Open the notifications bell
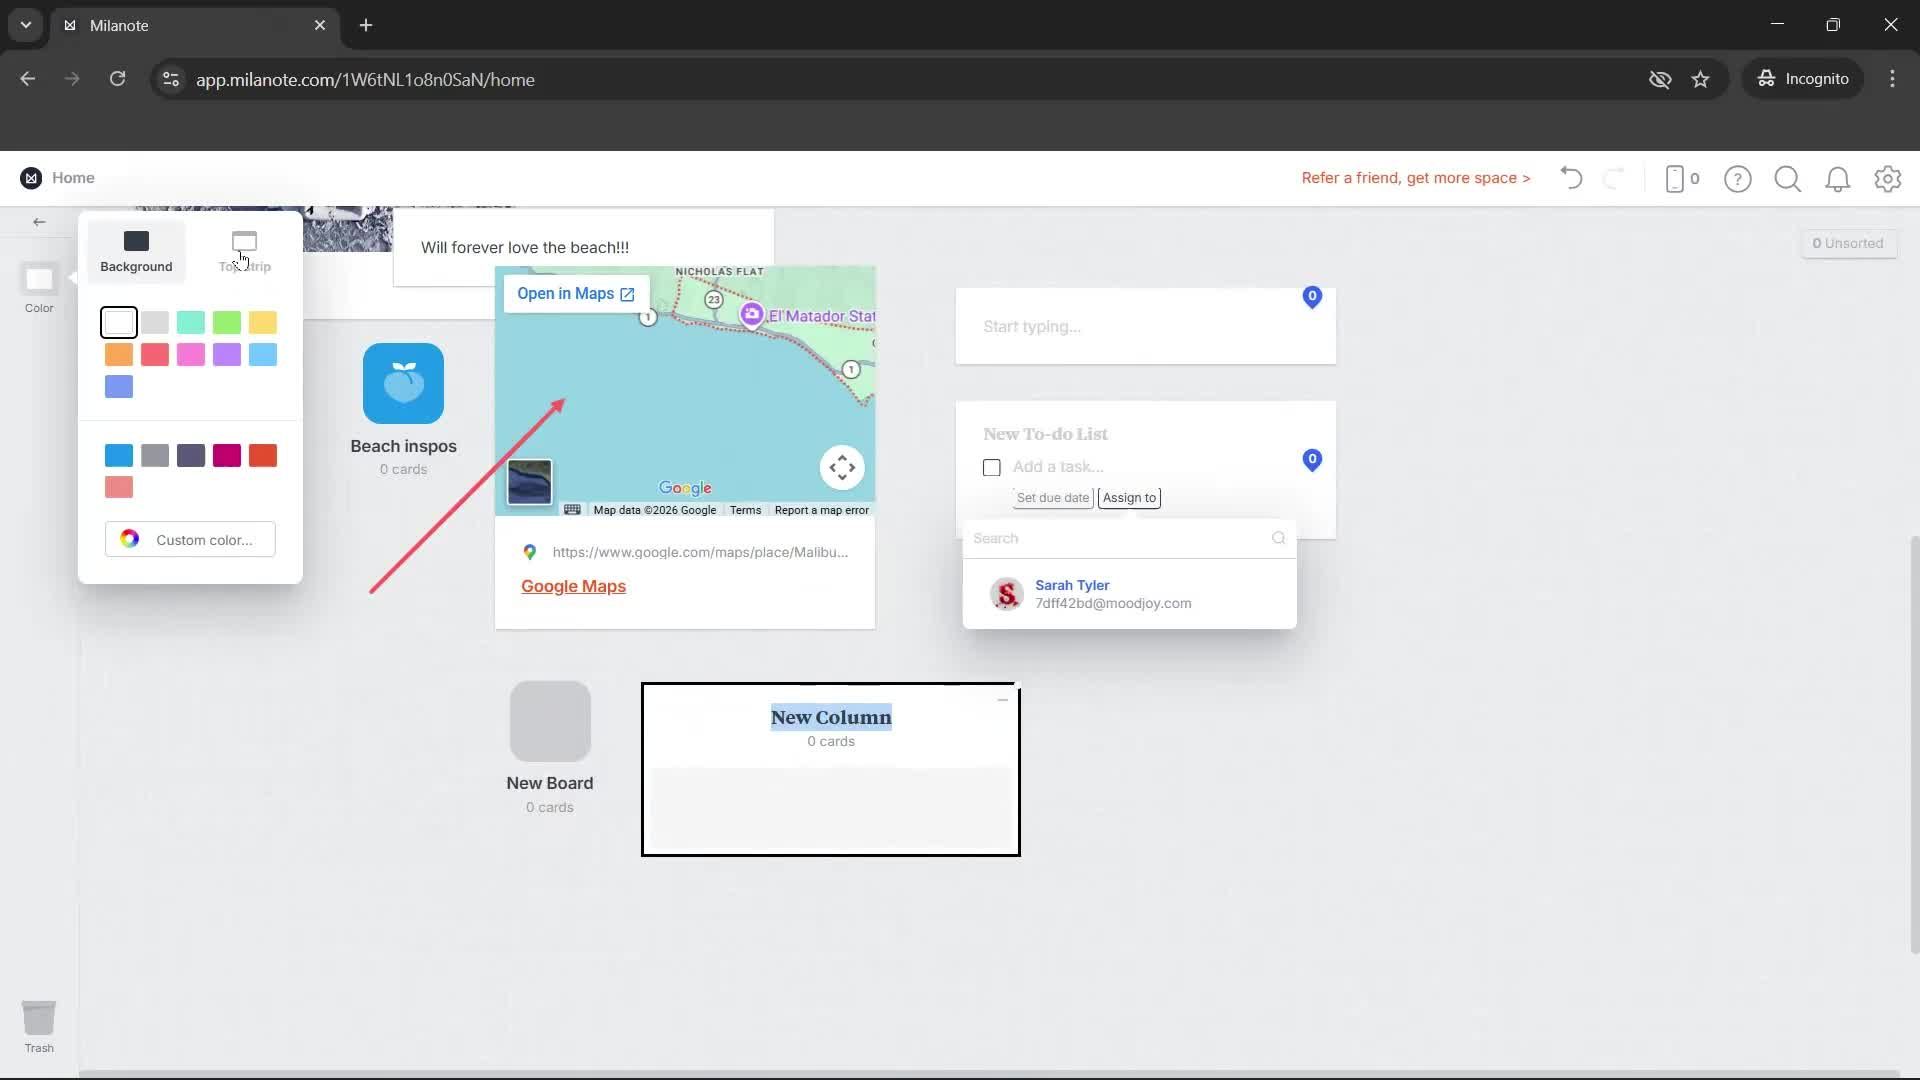Viewport: 1920px width, 1080px height. click(1837, 179)
